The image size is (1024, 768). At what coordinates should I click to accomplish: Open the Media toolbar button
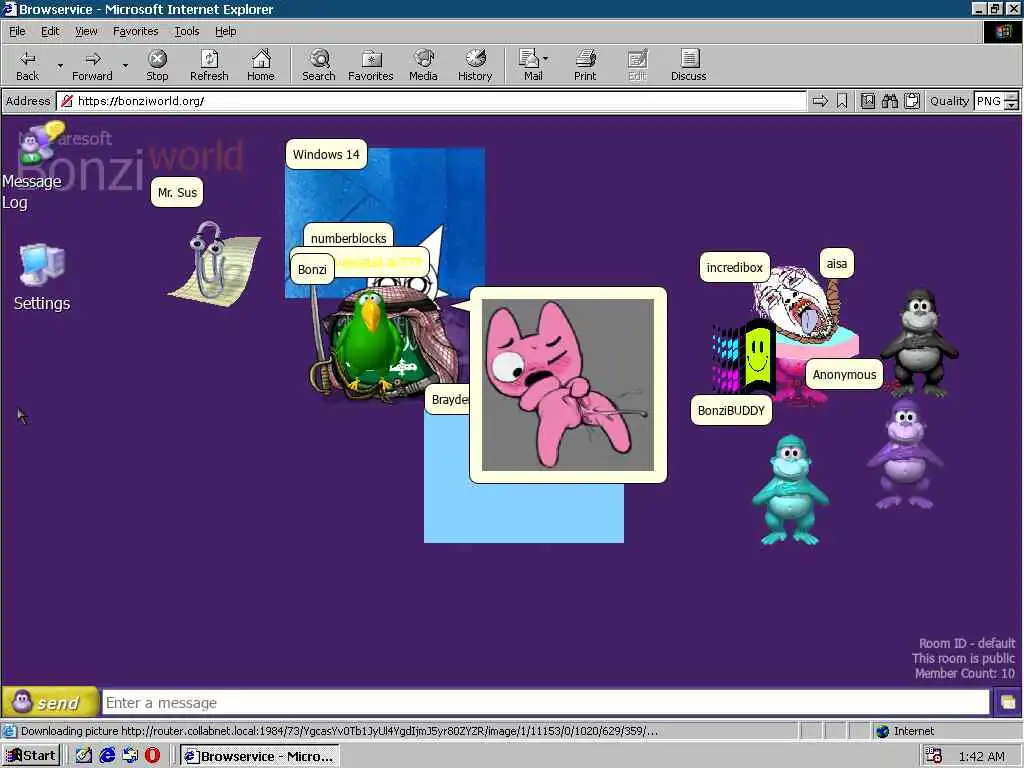423,65
